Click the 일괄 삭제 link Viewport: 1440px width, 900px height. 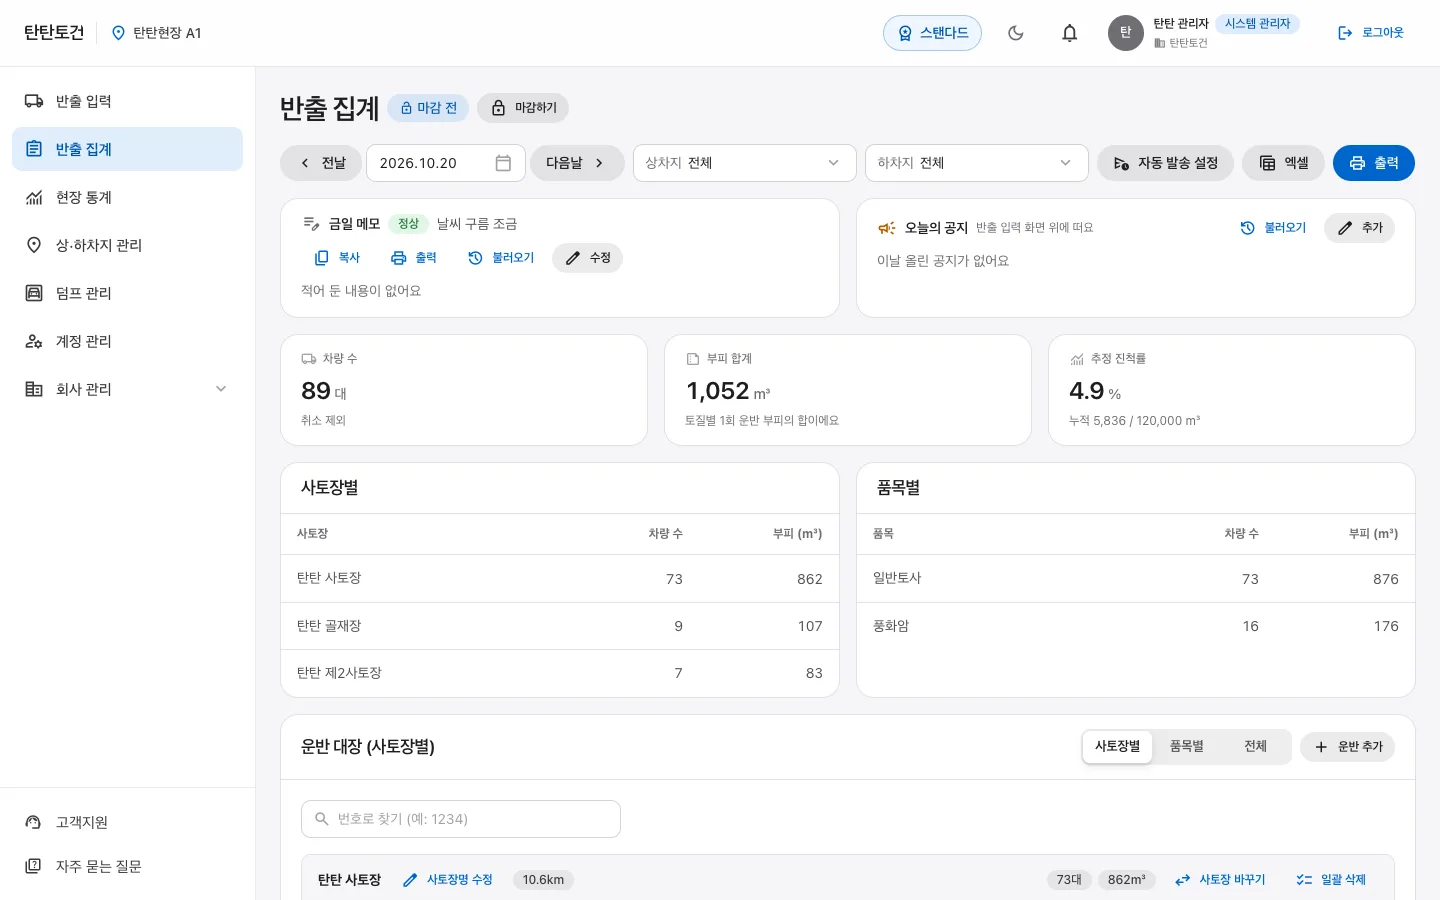pos(1331,880)
